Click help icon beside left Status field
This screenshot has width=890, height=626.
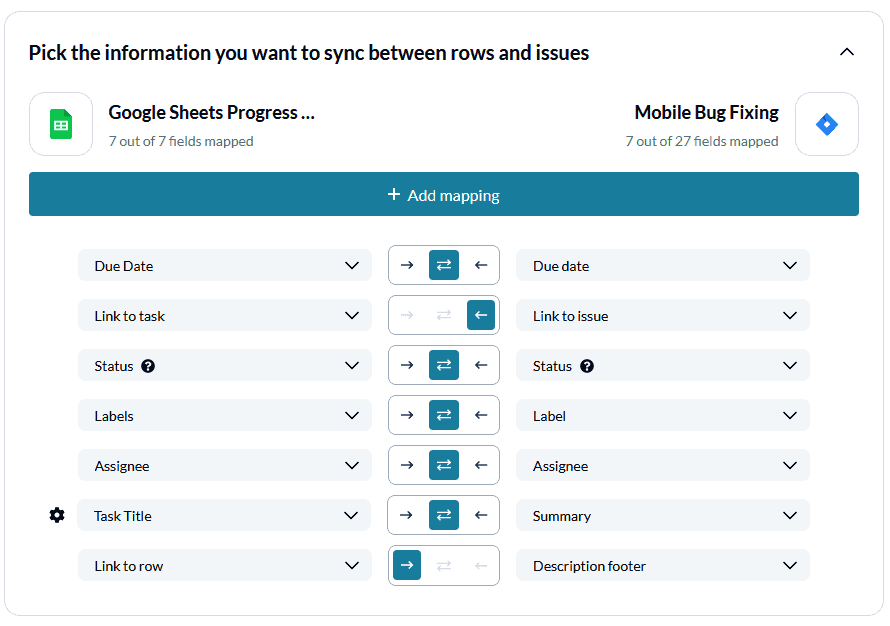point(148,366)
